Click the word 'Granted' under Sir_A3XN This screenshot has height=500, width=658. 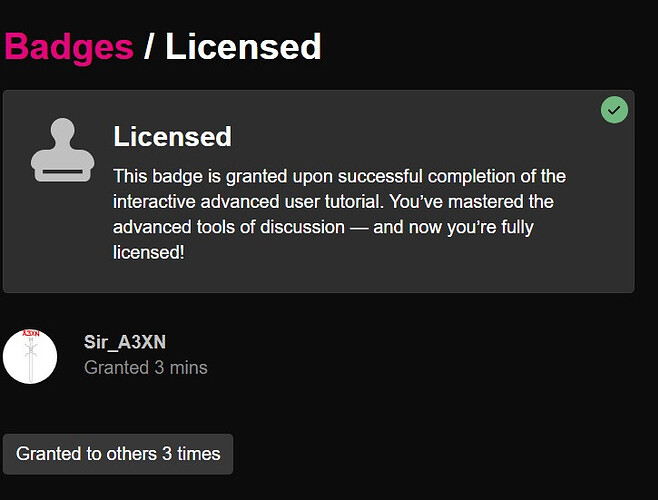[x=116, y=367]
